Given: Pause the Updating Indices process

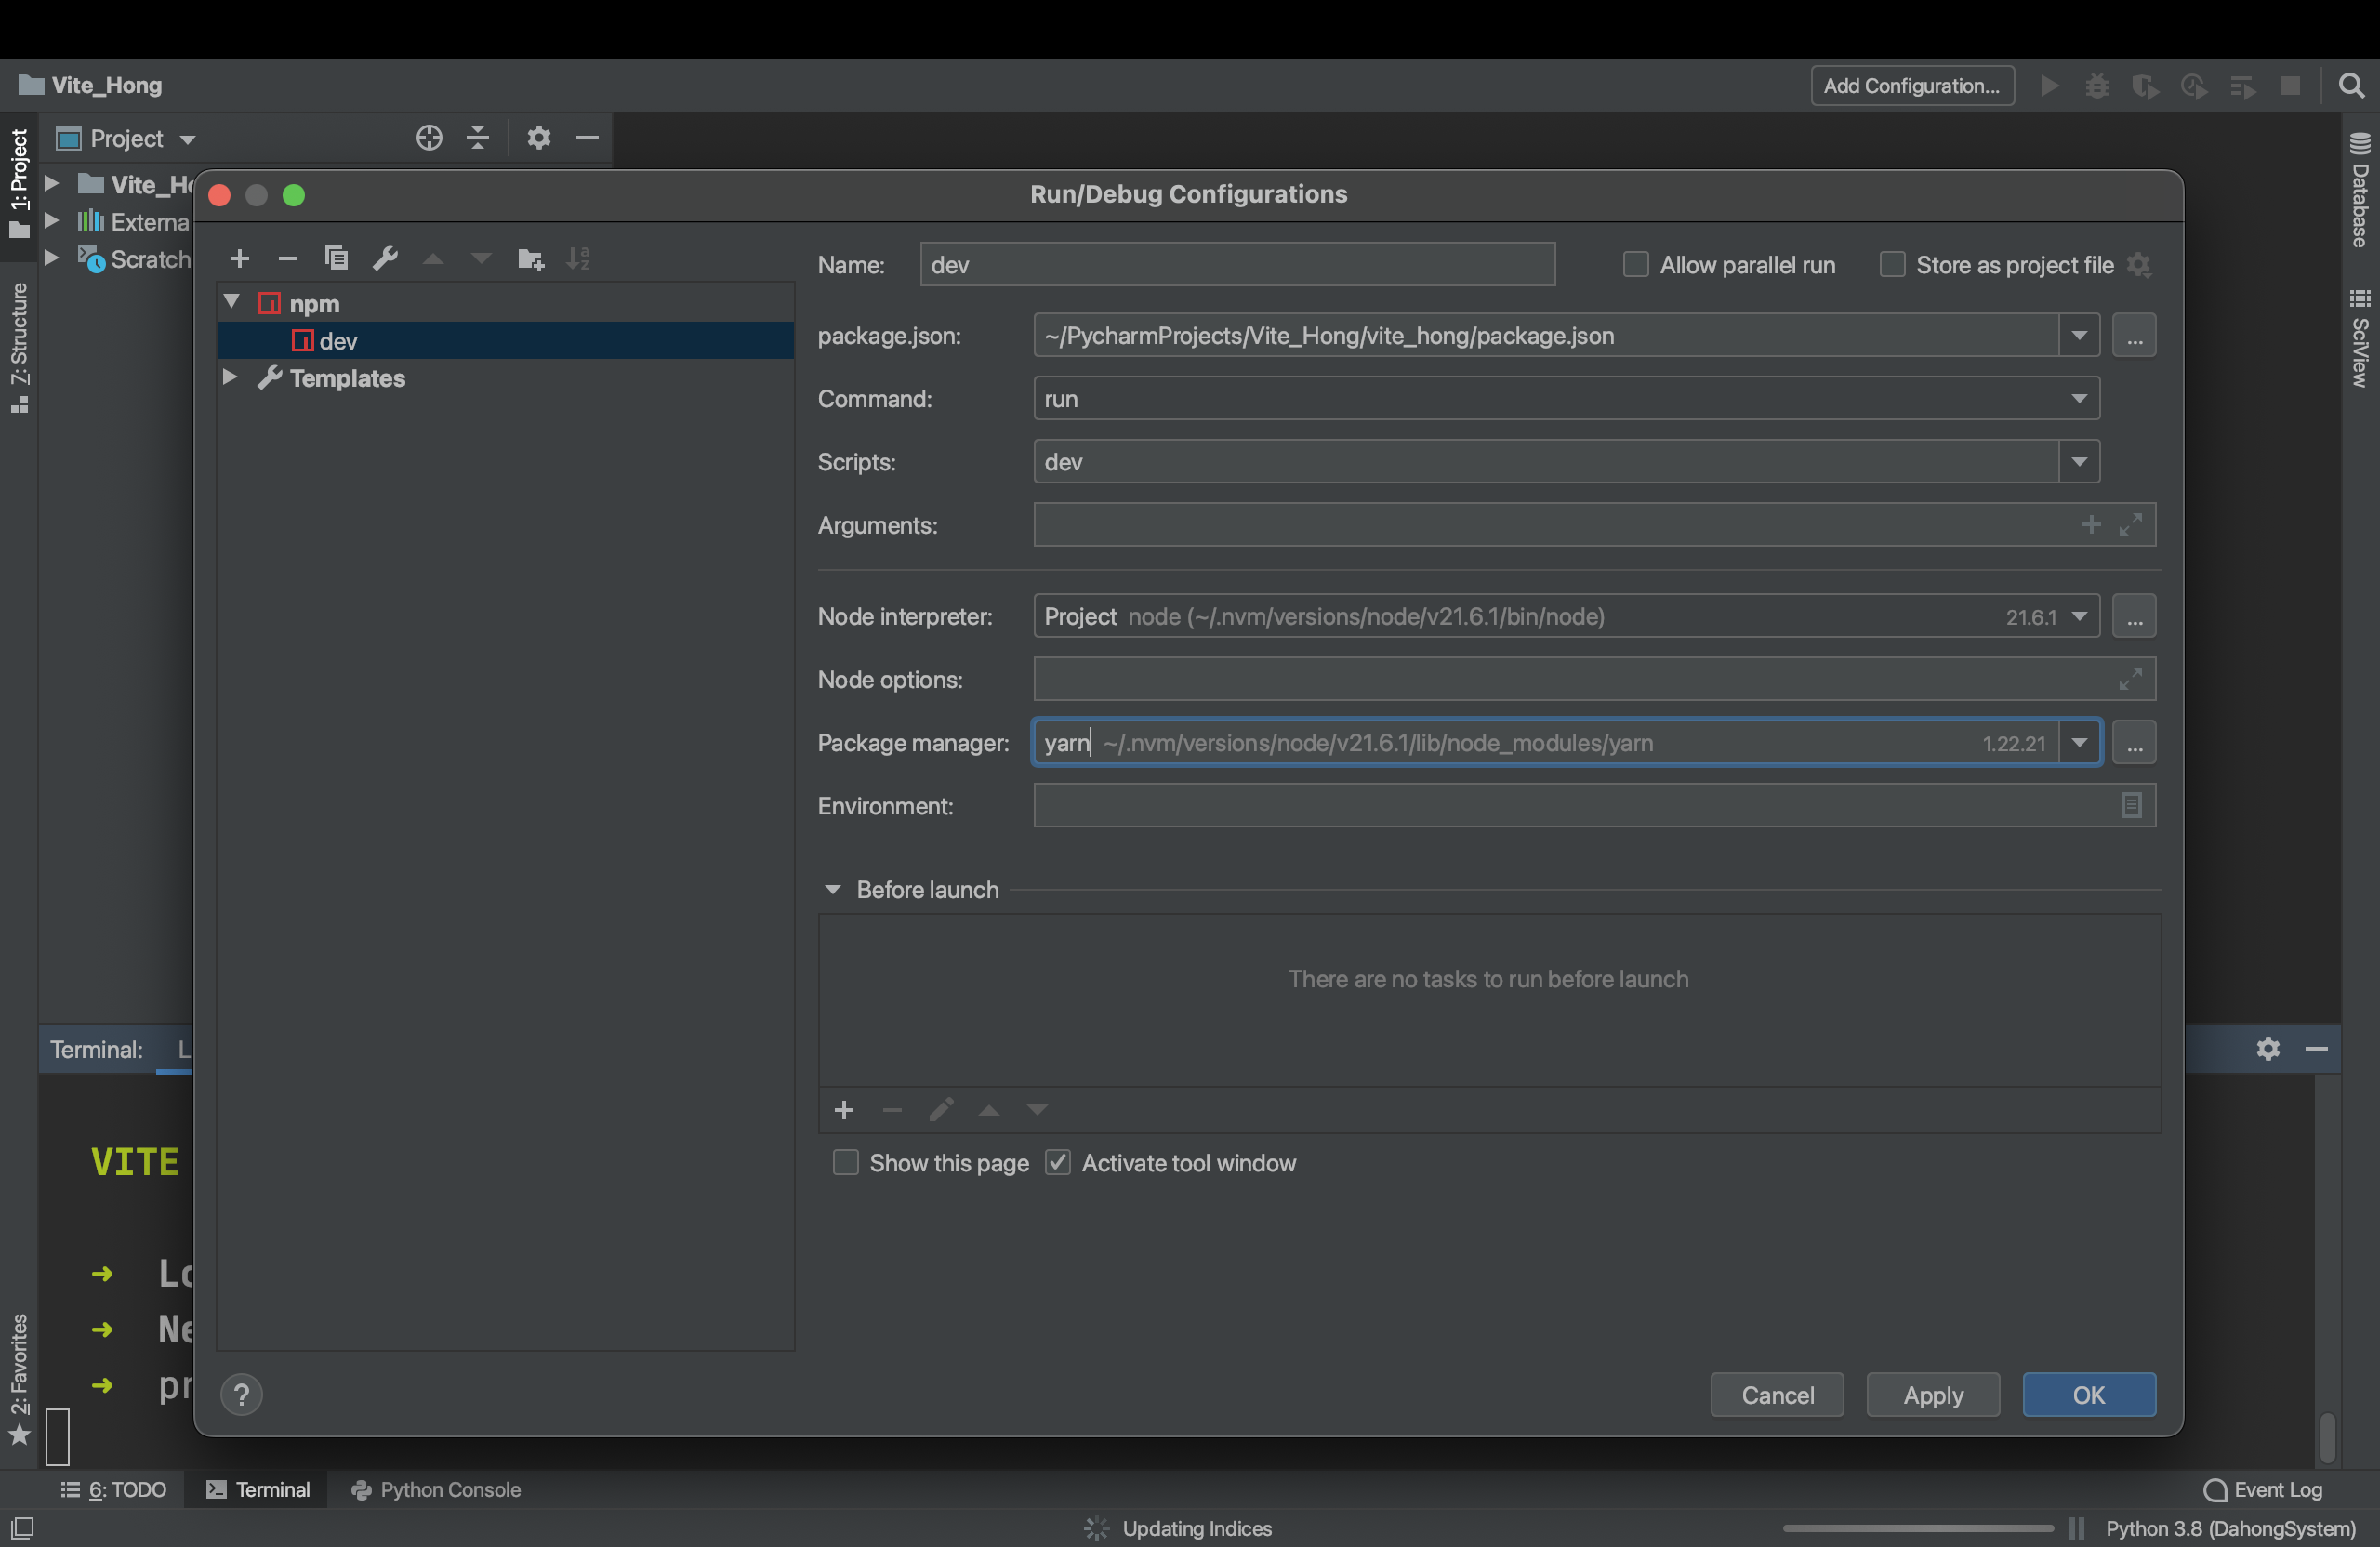Looking at the screenshot, I should coord(2077,1528).
